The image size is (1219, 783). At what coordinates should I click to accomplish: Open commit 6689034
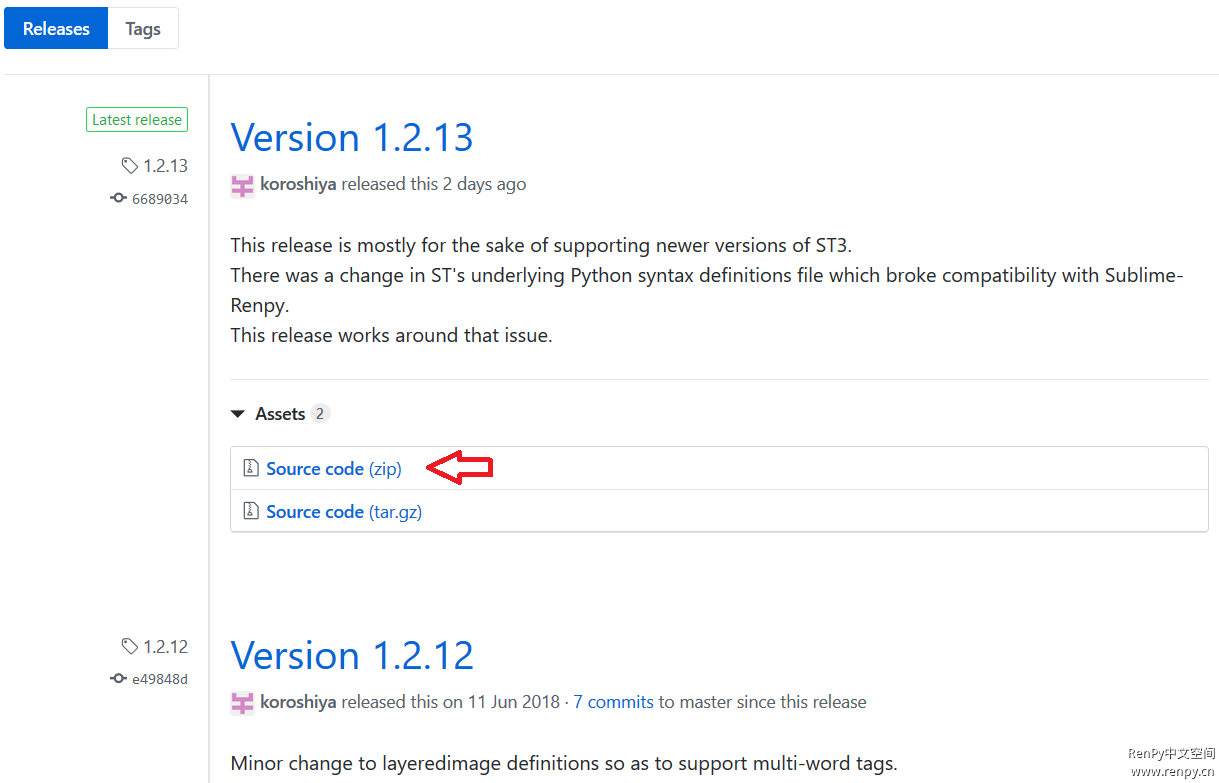click(x=160, y=199)
